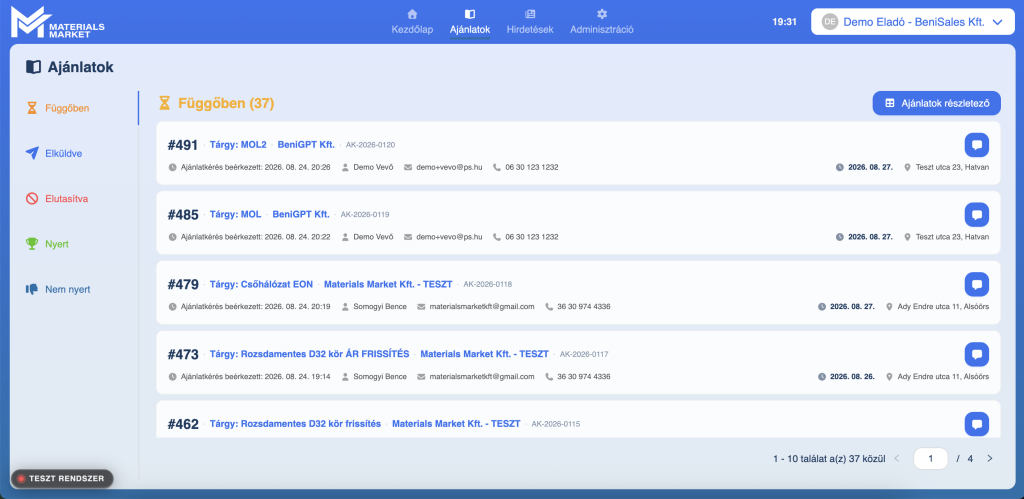Open Ajánlatok részletező view
The width and height of the screenshot is (1024, 499).
tap(936, 103)
